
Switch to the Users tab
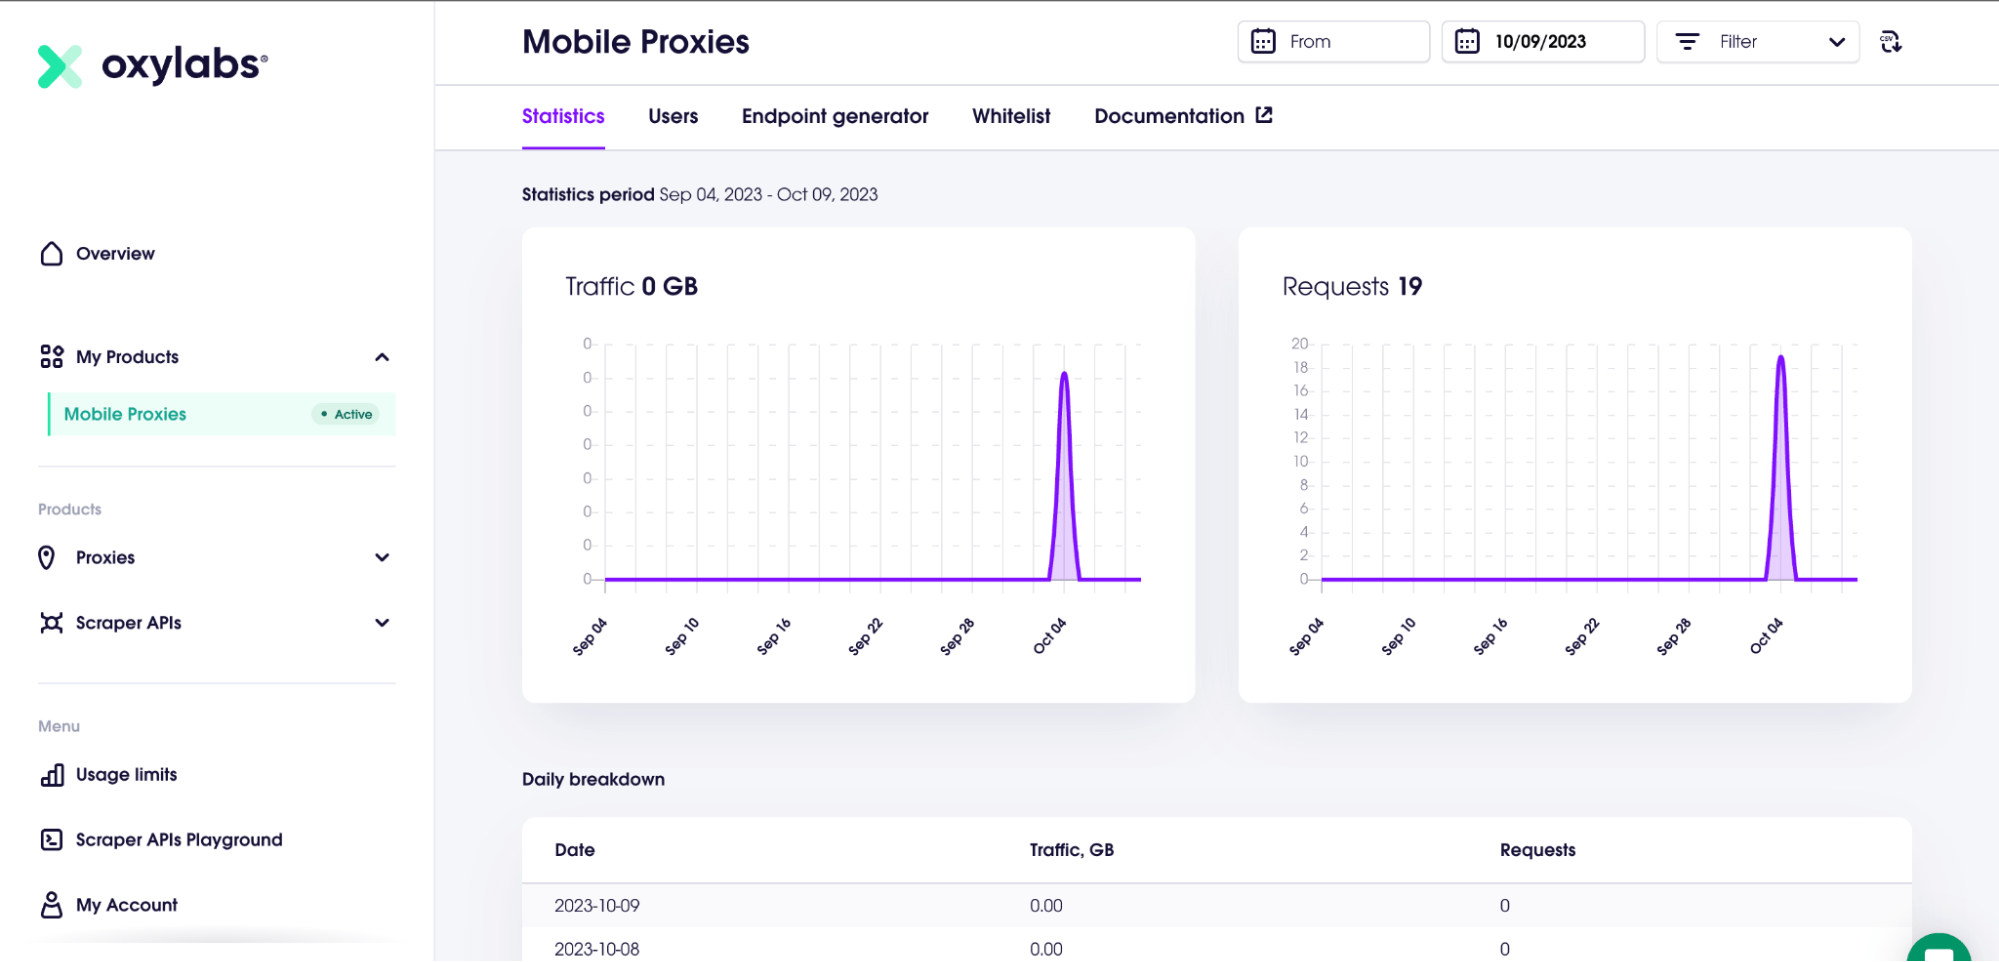[x=673, y=116]
